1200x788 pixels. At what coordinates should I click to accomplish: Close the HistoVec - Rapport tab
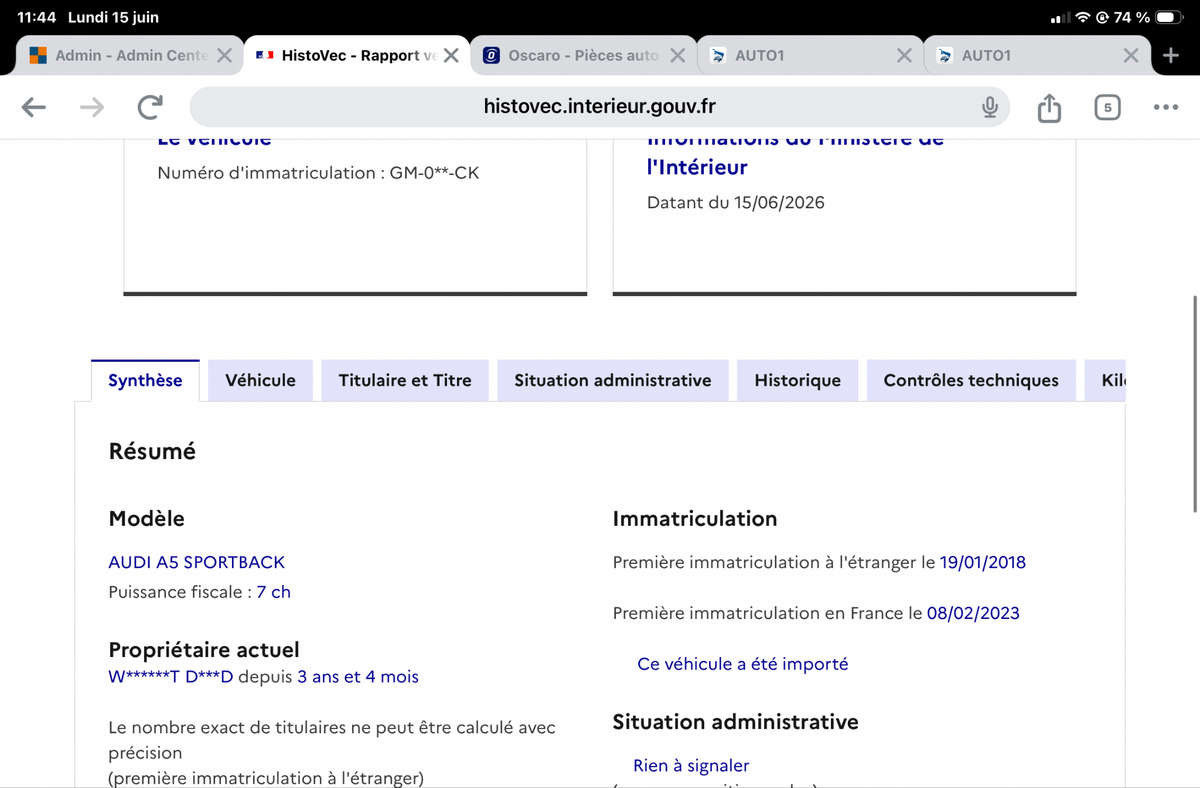pos(451,56)
